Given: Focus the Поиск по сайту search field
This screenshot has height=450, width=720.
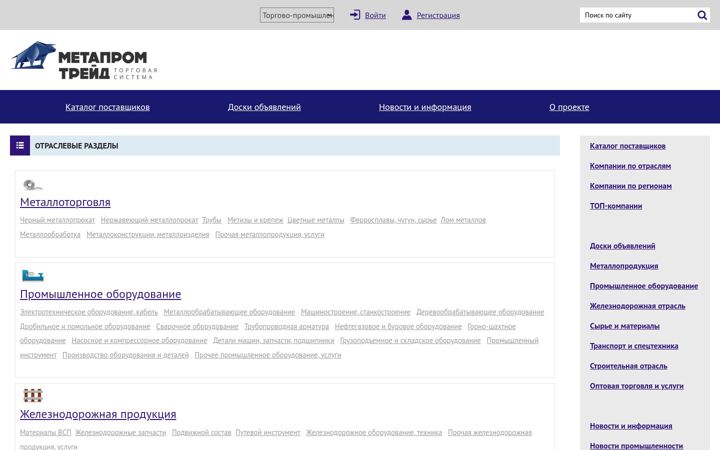Looking at the screenshot, I should click(638, 15).
